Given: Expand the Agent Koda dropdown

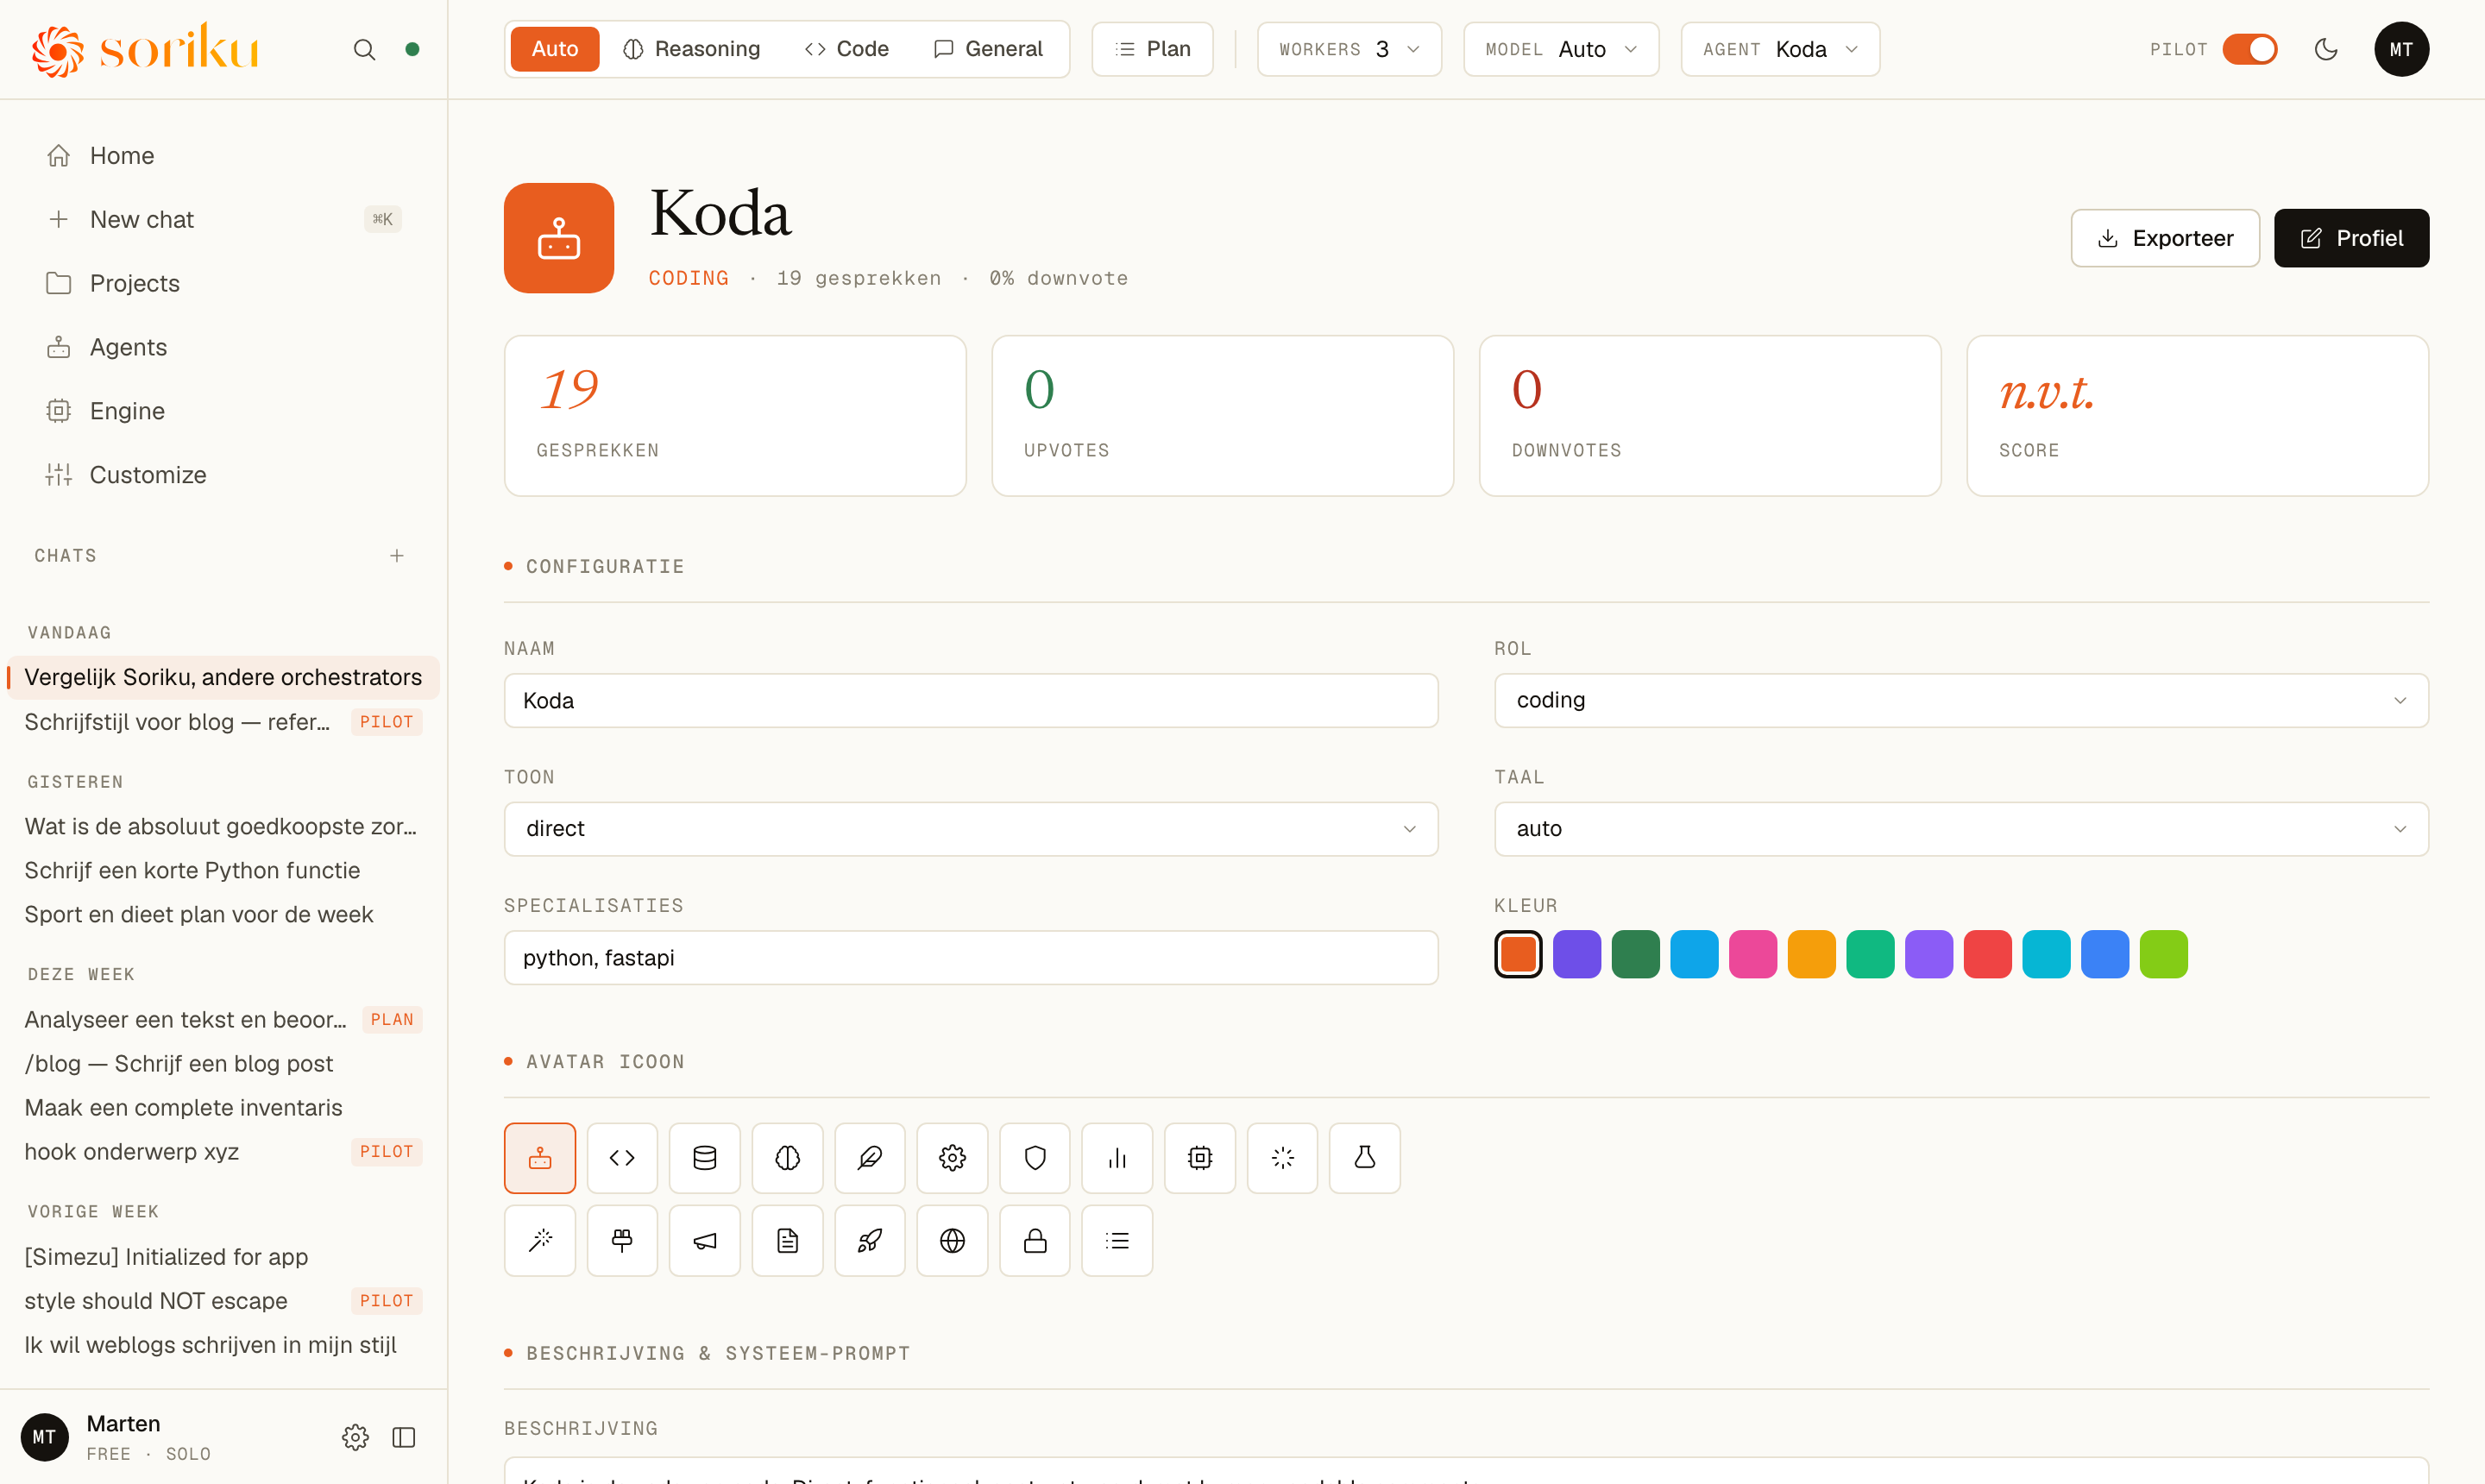Looking at the screenshot, I should pos(1780,49).
